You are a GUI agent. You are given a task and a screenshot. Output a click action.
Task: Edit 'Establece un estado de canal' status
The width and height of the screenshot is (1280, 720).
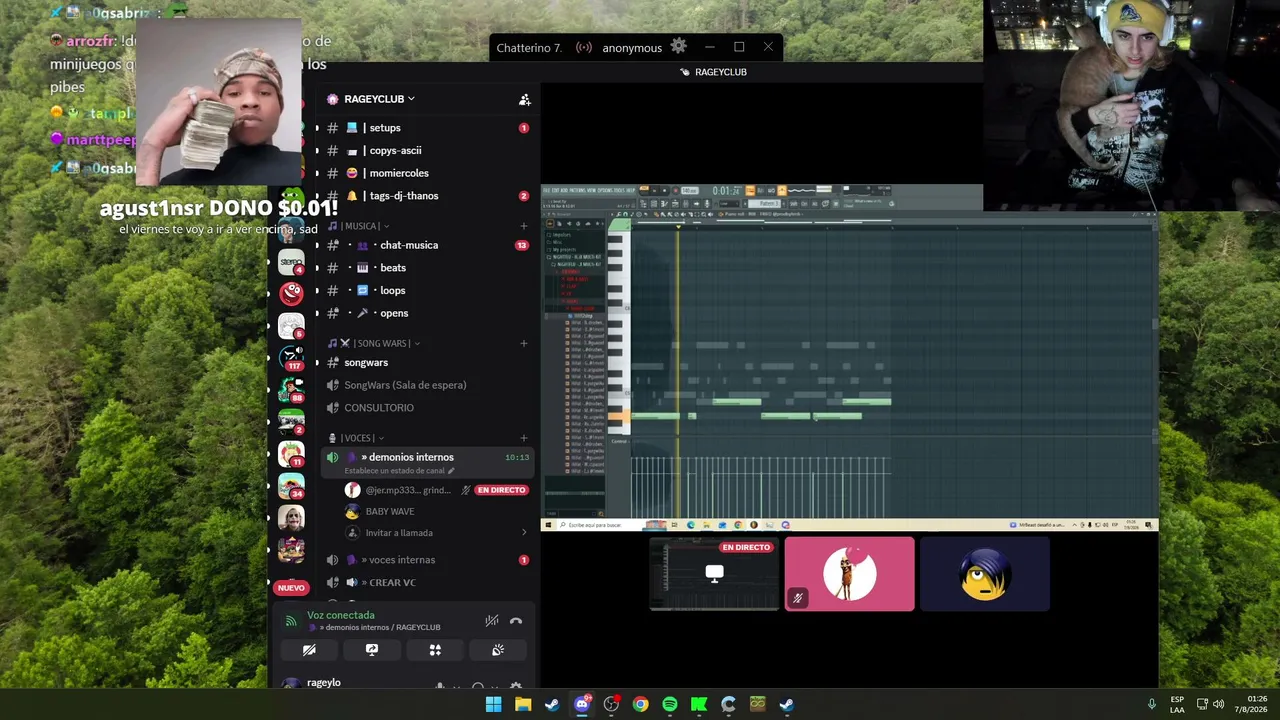tap(399, 471)
